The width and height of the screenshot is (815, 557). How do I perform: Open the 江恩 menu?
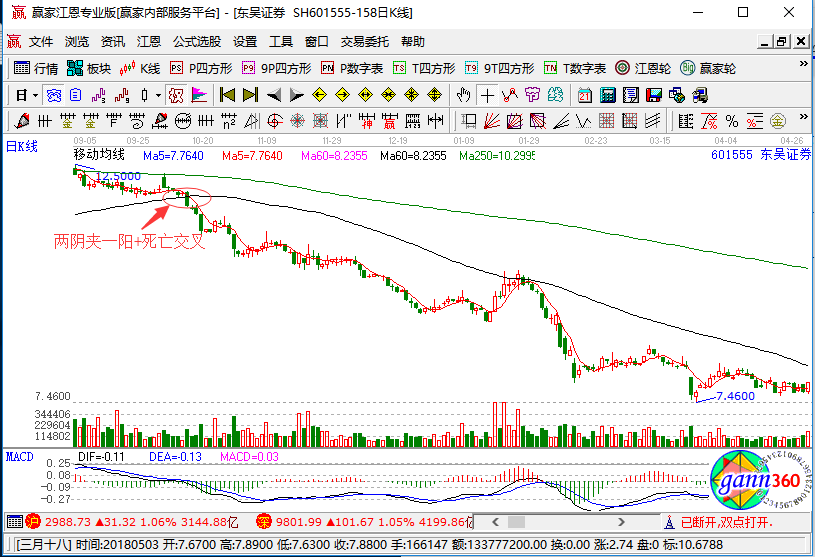pyautogui.click(x=149, y=42)
